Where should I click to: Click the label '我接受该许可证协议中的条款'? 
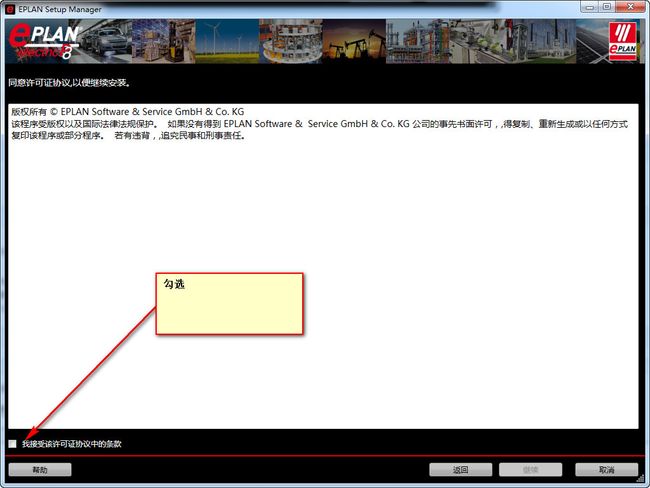coord(72,444)
